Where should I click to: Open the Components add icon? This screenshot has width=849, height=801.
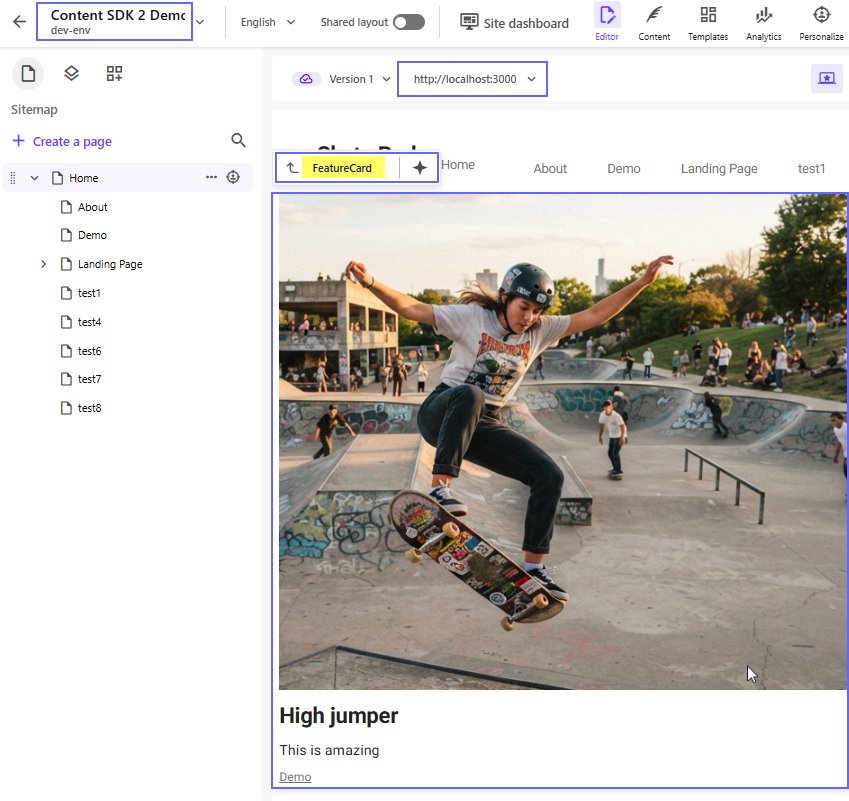tap(114, 73)
